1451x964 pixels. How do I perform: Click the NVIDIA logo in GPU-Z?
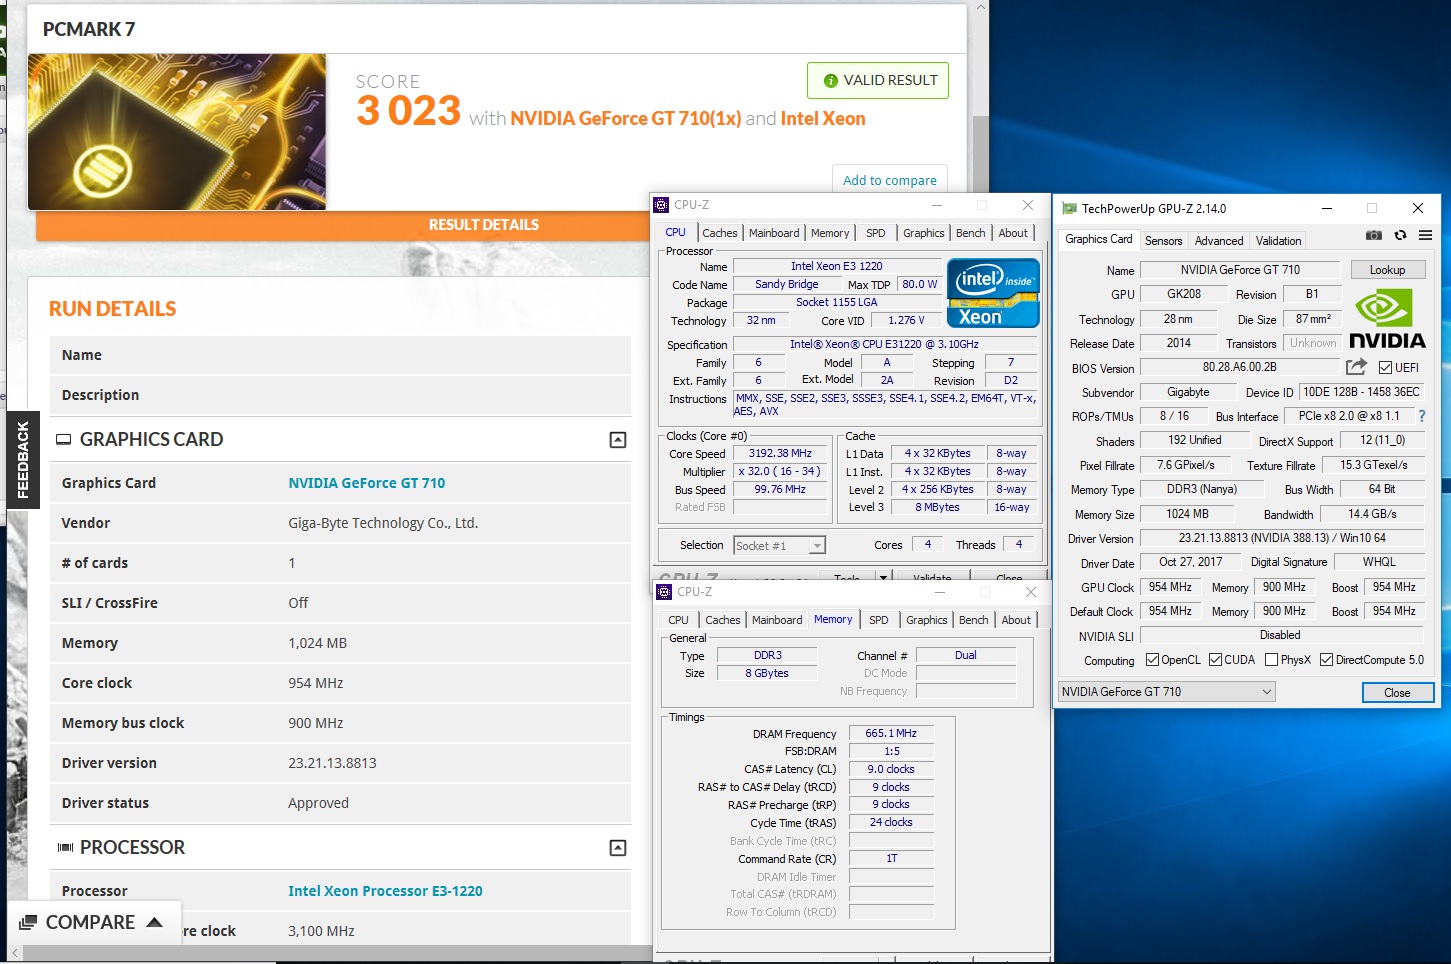click(1387, 318)
